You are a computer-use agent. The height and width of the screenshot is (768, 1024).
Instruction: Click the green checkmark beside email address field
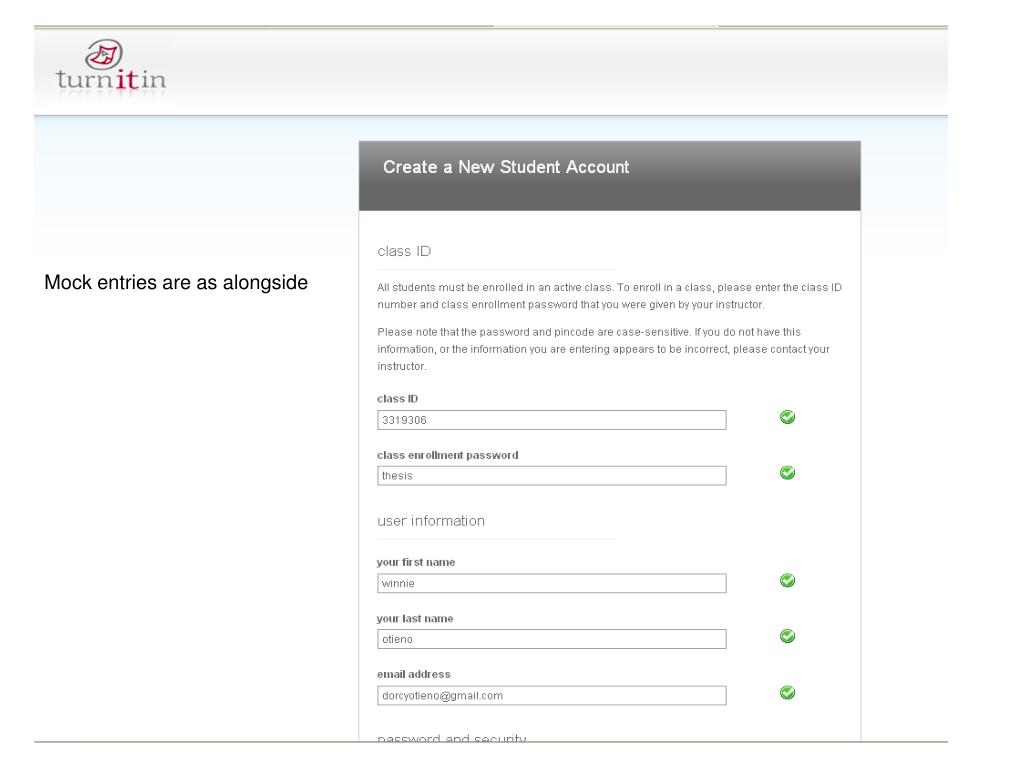click(x=787, y=693)
